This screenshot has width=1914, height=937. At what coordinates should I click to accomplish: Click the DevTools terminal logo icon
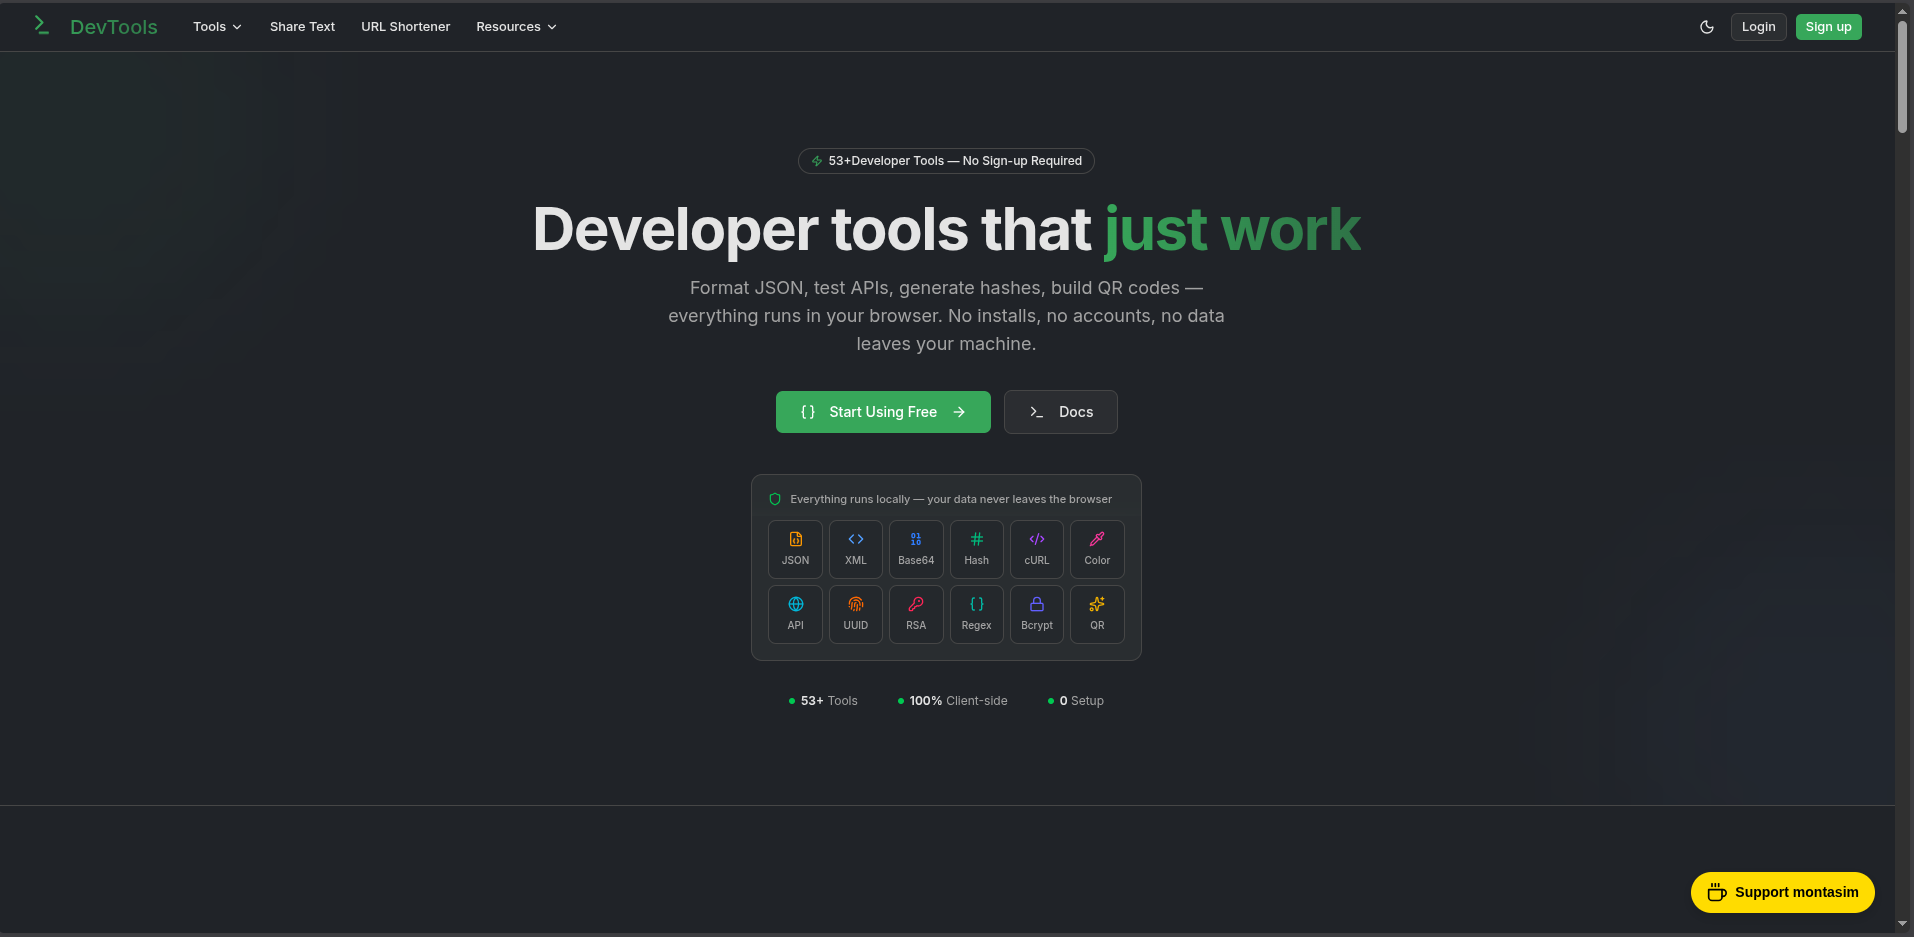tap(41, 26)
